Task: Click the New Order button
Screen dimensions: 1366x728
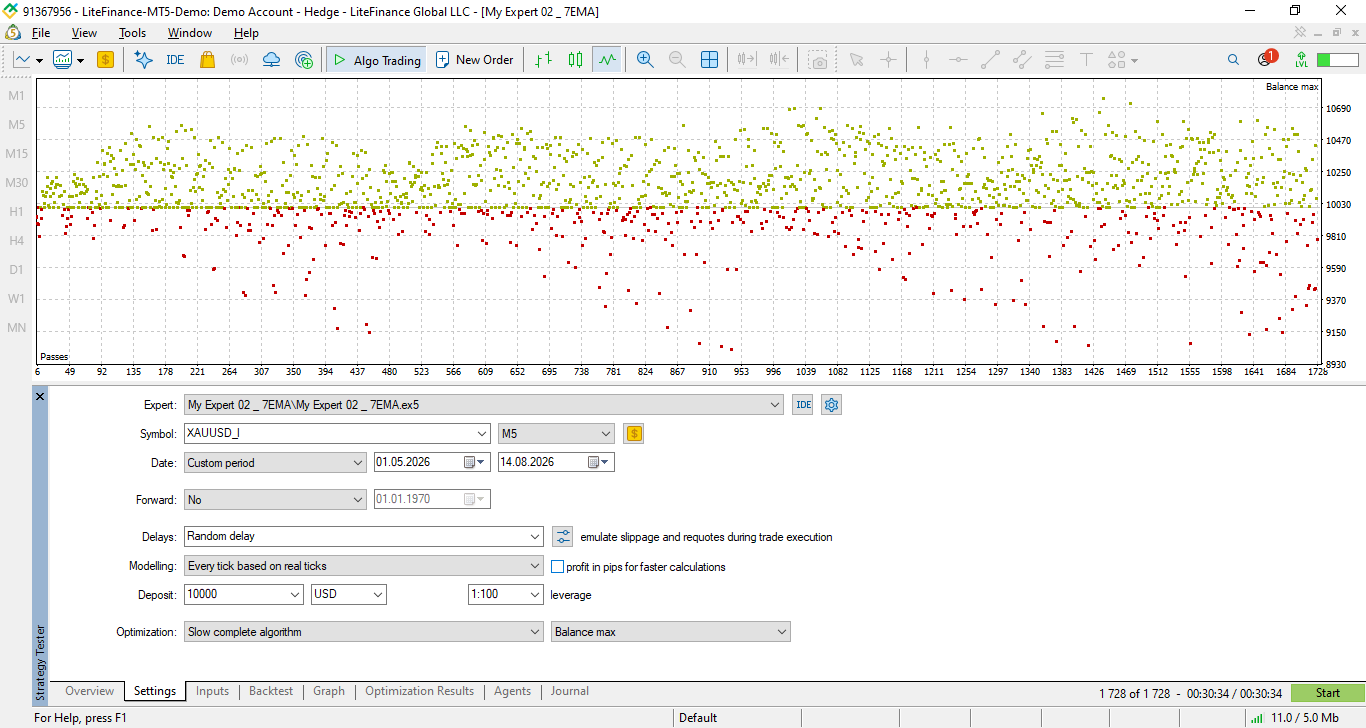Action: pos(474,60)
